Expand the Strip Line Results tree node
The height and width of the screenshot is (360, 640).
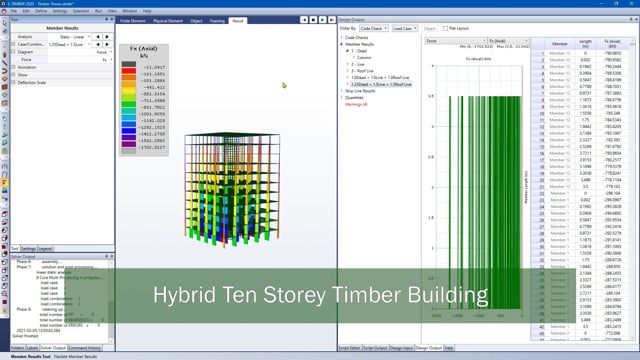point(342,91)
